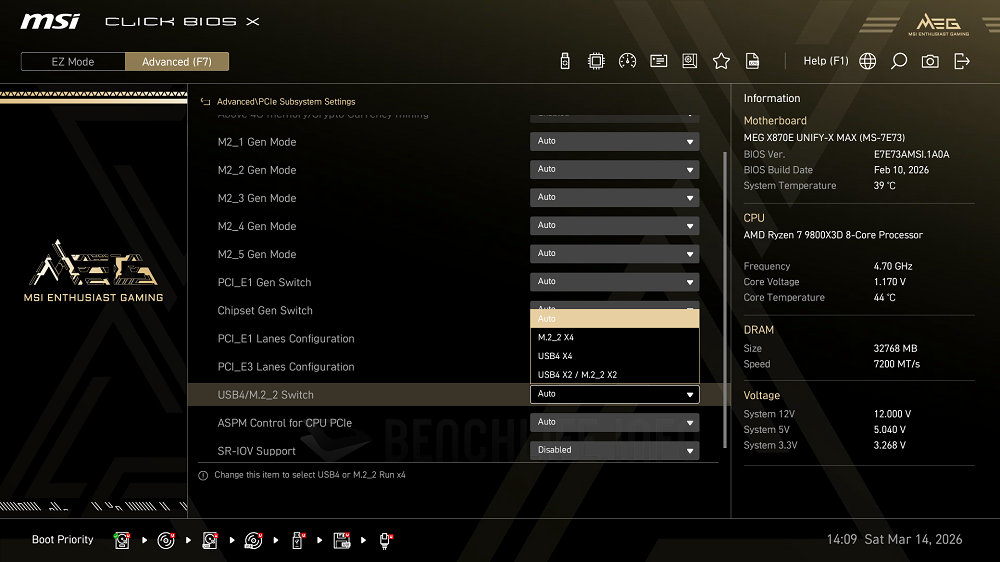Choose USB4 X4 option in list
1000x562 pixels.
614,356
